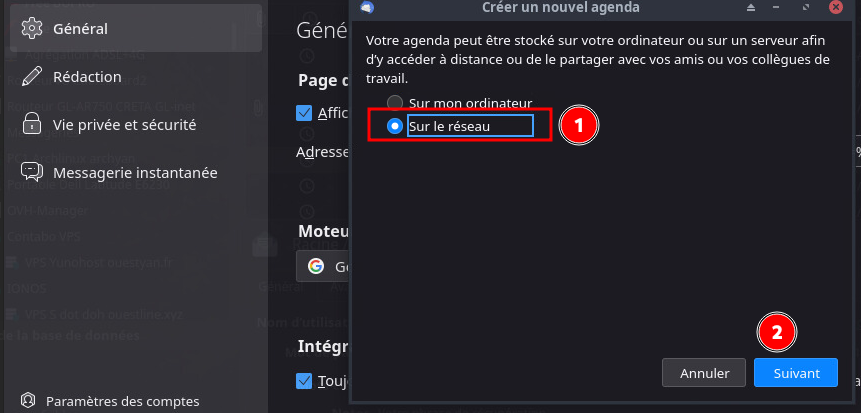The image size is (861, 413).
Task: Open Messagerie instantanée chat bubble icon
Action: point(31,172)
